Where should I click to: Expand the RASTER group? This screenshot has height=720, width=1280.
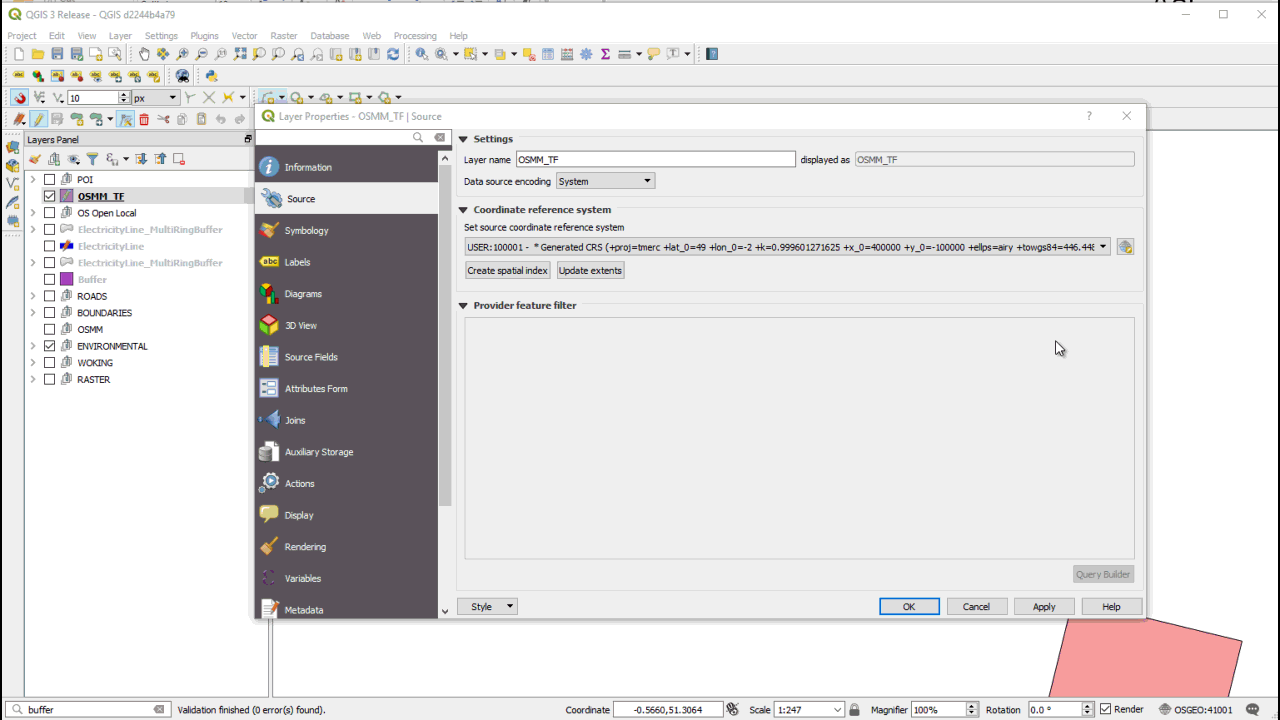tap(33, 380)
